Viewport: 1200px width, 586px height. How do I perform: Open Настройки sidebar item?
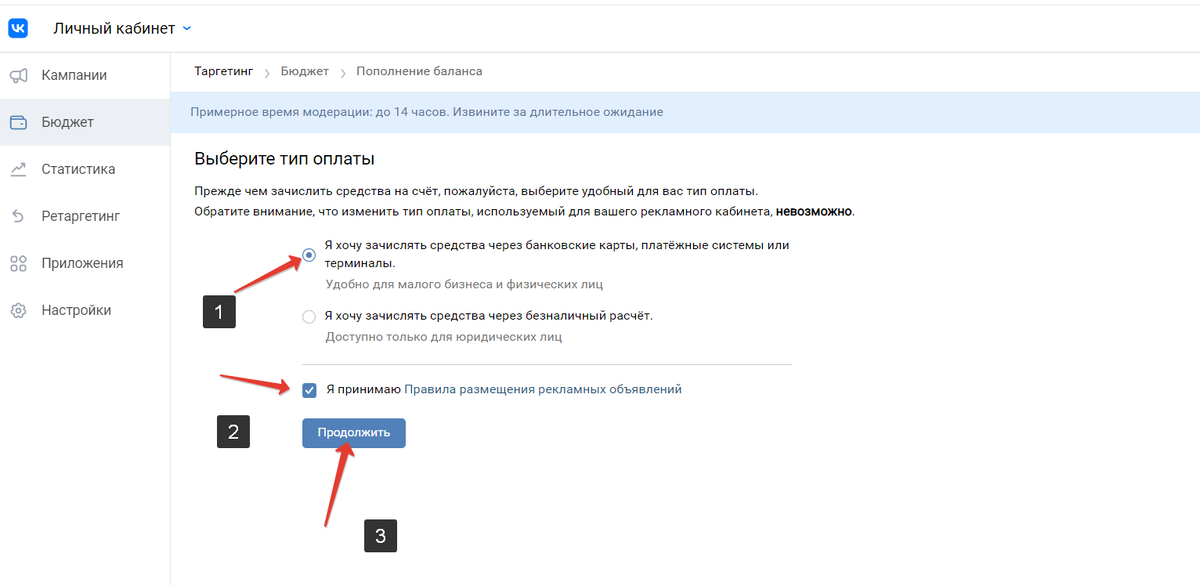[x=85, y=310]
